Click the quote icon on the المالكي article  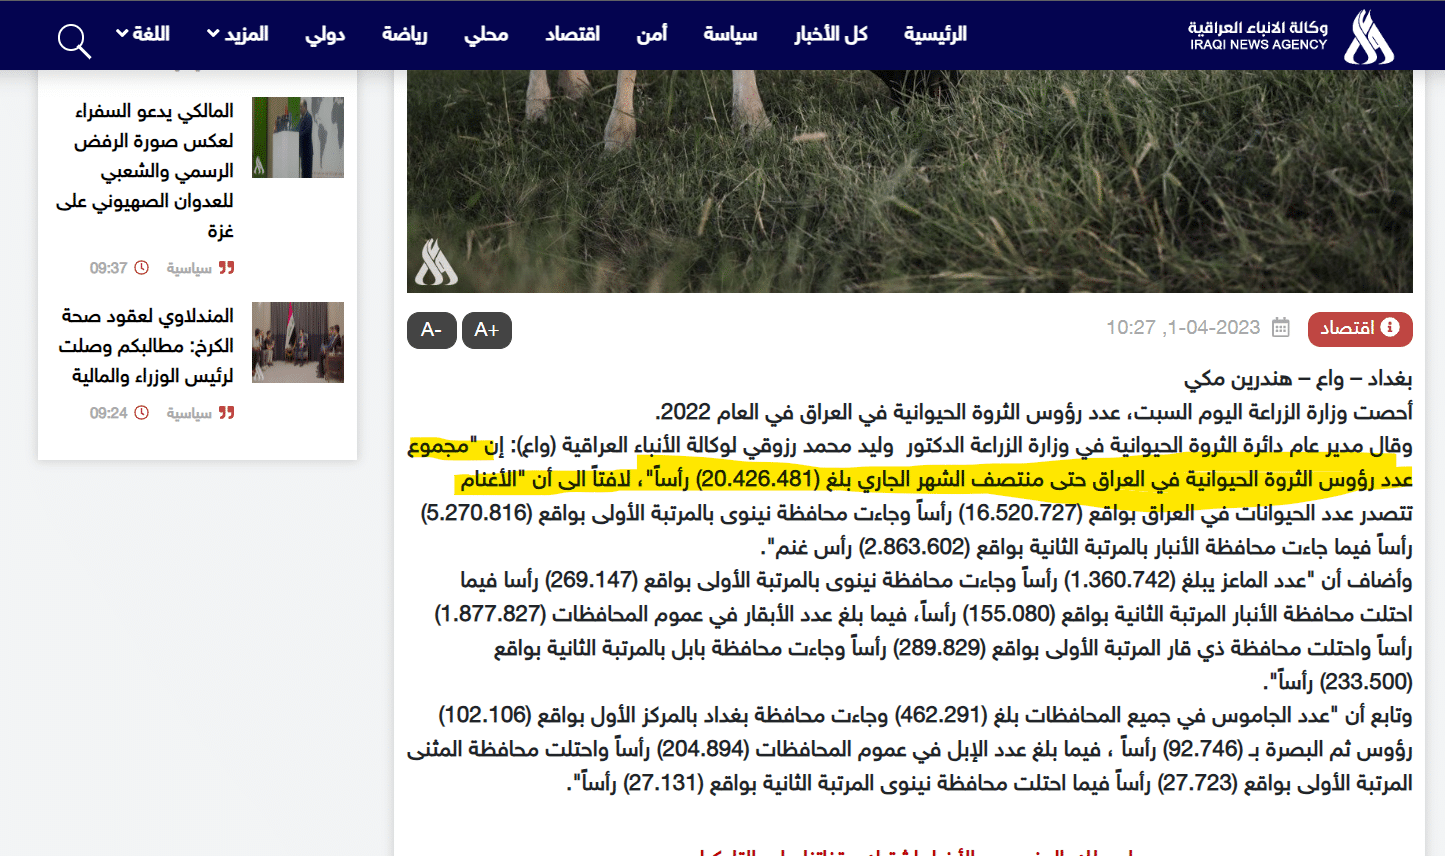pyautogui.click(x=227, y=268)
